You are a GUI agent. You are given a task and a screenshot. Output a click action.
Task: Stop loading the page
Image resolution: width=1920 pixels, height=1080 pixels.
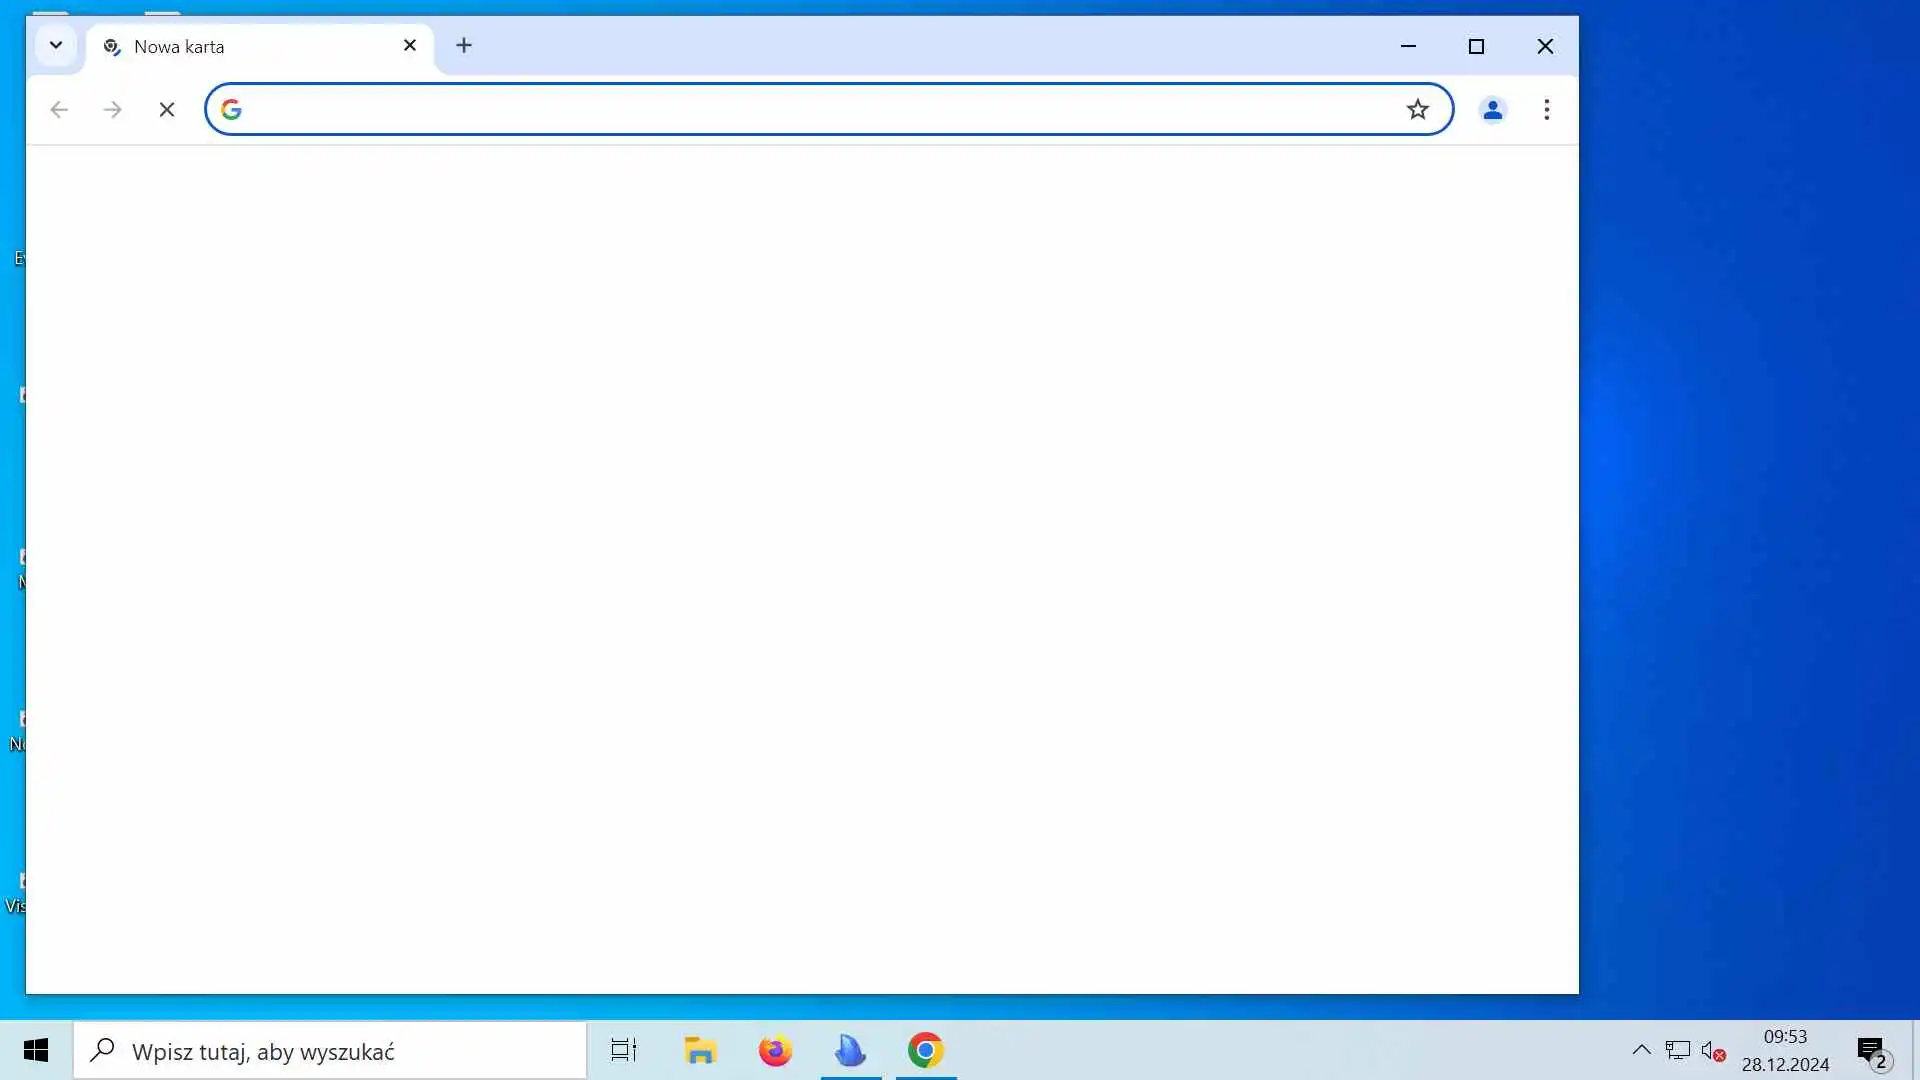point(167,110)
